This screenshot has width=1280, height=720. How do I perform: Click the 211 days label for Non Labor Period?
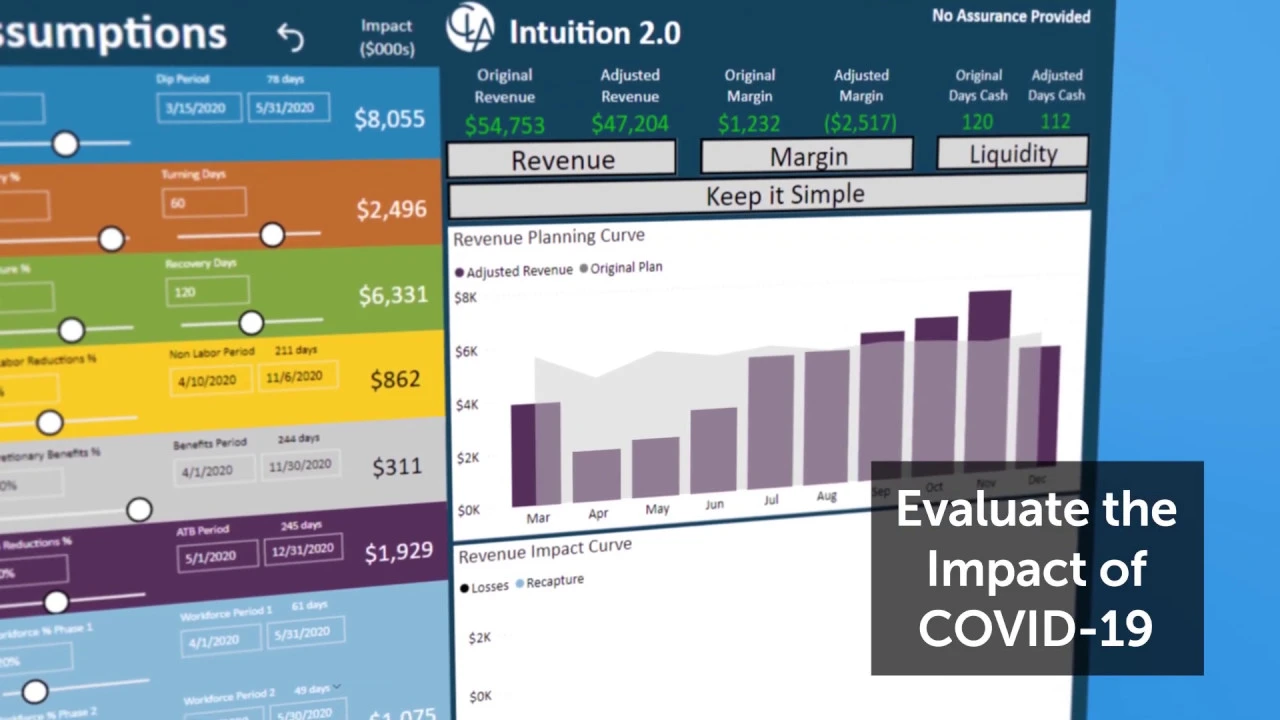[x=295, y=350]
